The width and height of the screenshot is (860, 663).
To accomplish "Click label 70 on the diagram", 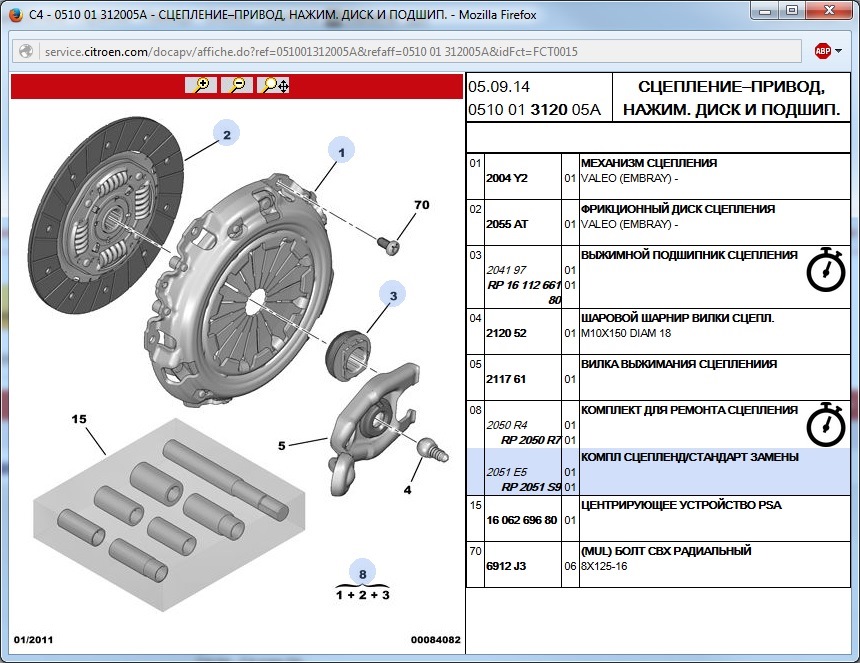I will click(421, 205).
